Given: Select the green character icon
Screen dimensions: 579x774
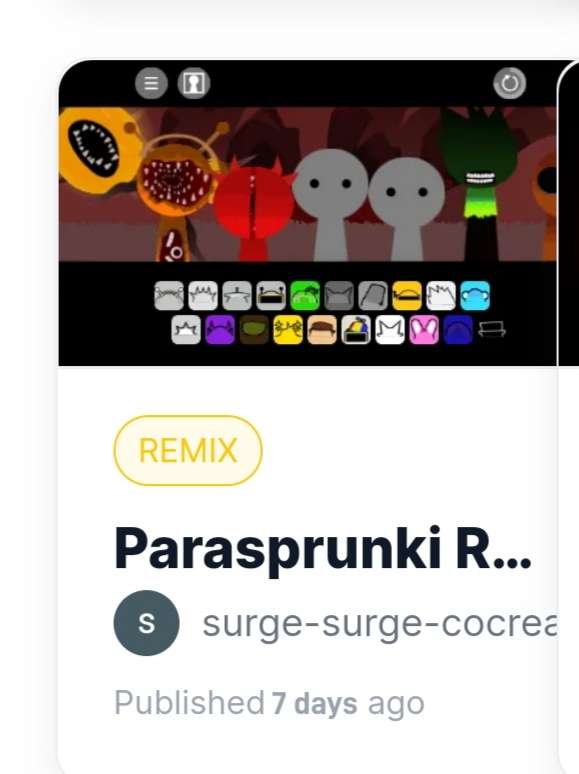Looking at the screenshot, I should (305, 296).
